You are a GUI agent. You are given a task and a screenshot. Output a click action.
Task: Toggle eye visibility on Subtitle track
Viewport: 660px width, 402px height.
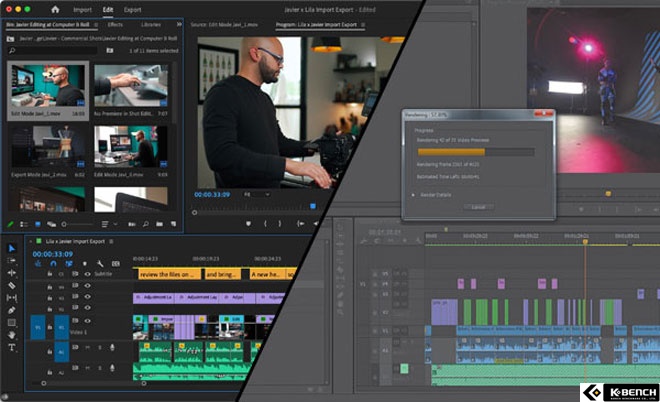tap(87, 273)
